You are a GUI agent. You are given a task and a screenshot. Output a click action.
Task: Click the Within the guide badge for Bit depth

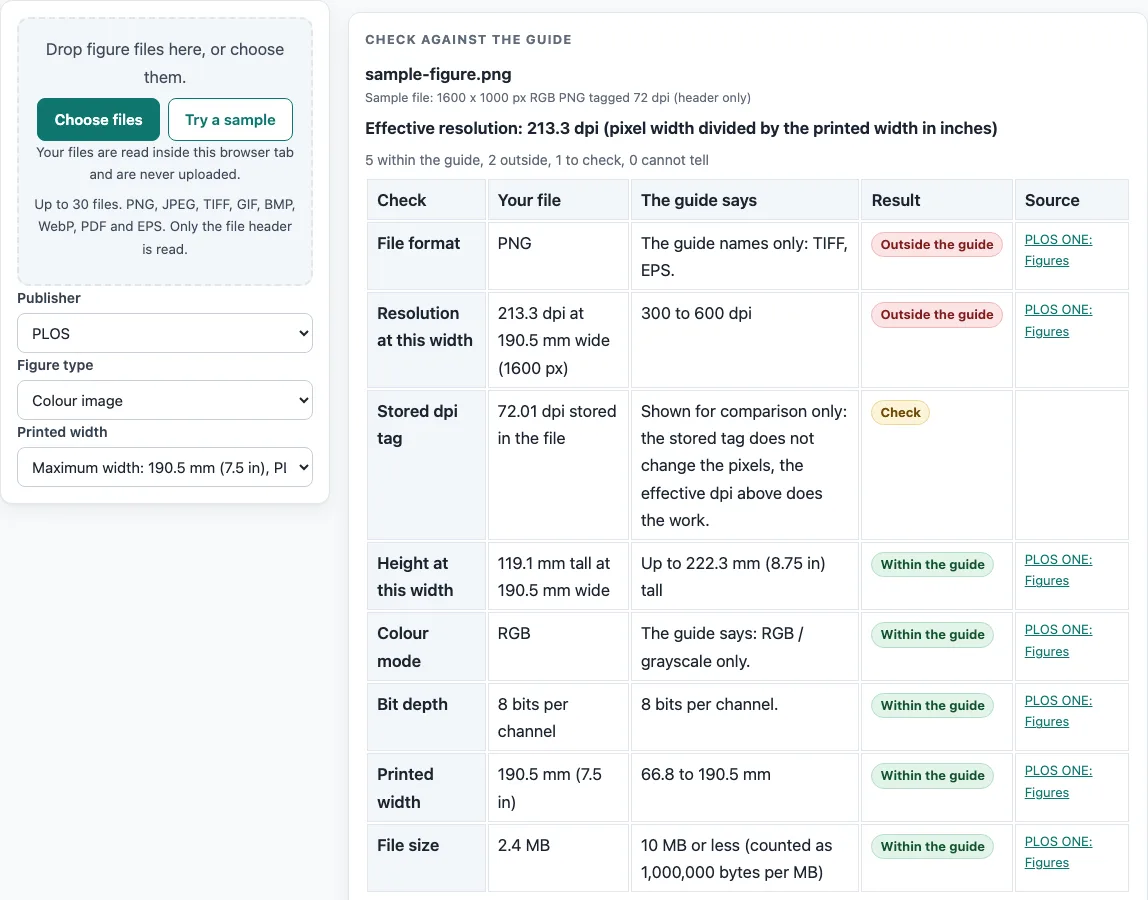[x=932, y=705]
